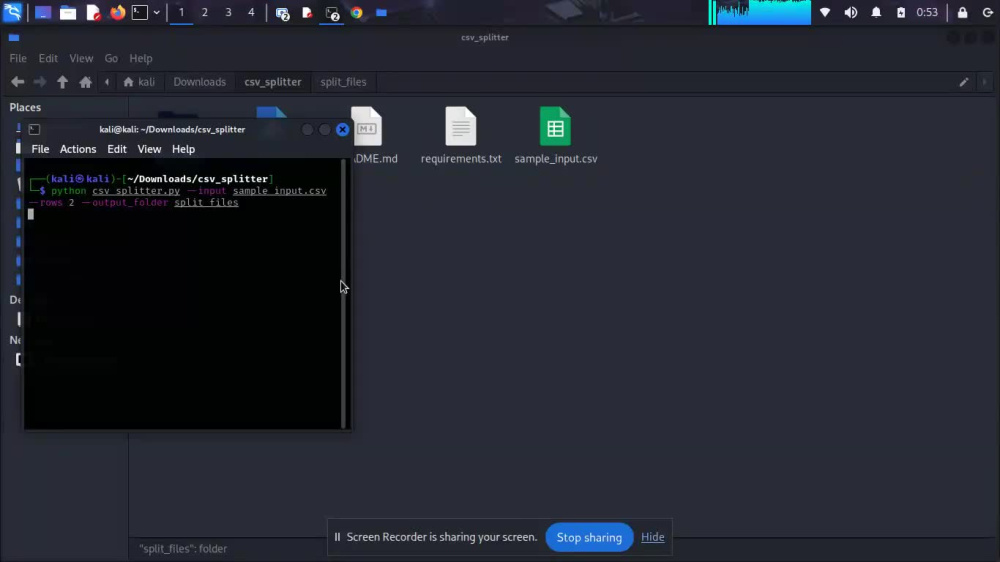This screenshot has width=1000, height=562.
Task: Open the volume control icon
Action: pyautogui.click(x=851, y=12)
